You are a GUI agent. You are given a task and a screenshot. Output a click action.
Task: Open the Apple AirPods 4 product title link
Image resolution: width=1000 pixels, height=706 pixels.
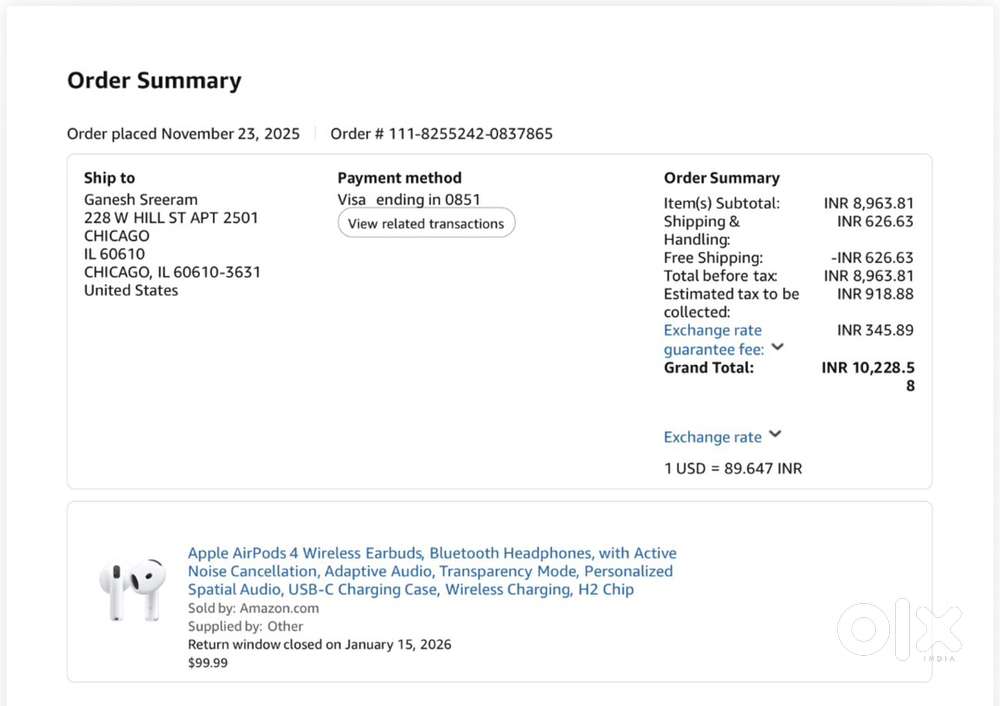click(432, 571)
